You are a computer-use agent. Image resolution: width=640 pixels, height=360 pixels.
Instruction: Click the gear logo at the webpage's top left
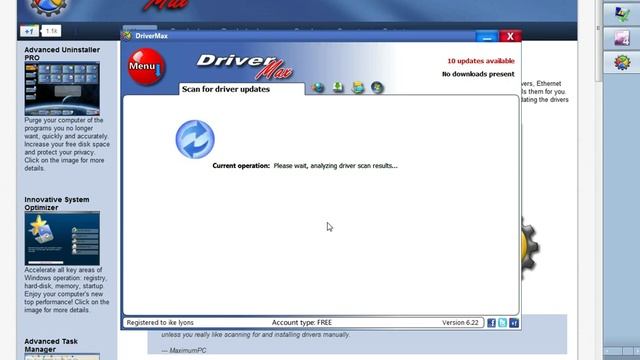[49, 7]
